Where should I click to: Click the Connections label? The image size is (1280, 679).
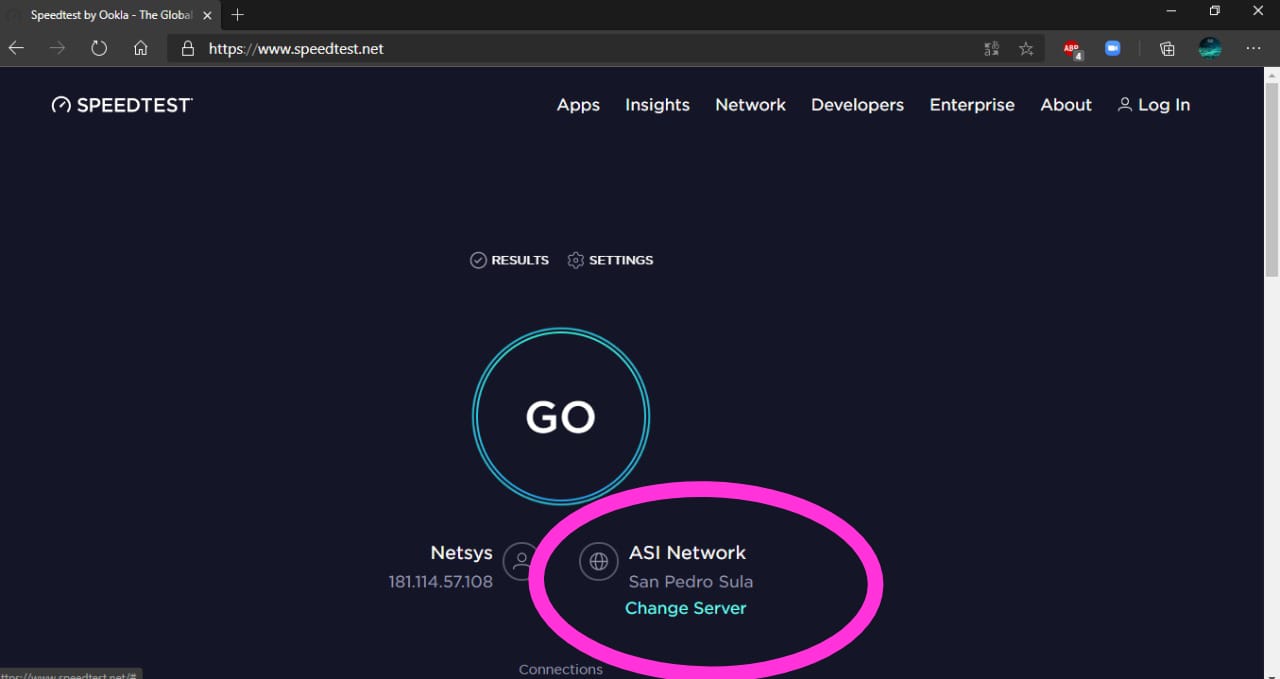click(x=561, y=670)
